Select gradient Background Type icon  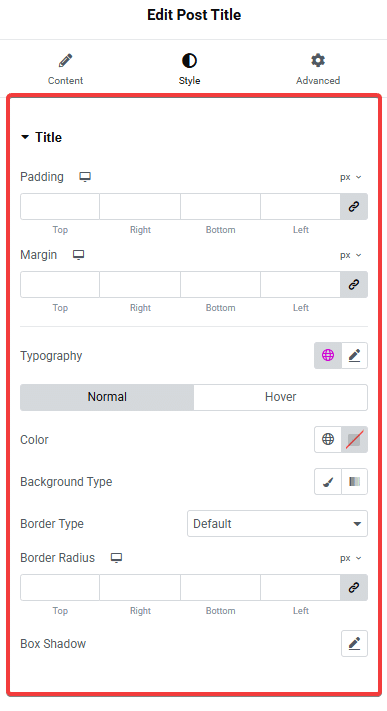(x=354, y=481)
